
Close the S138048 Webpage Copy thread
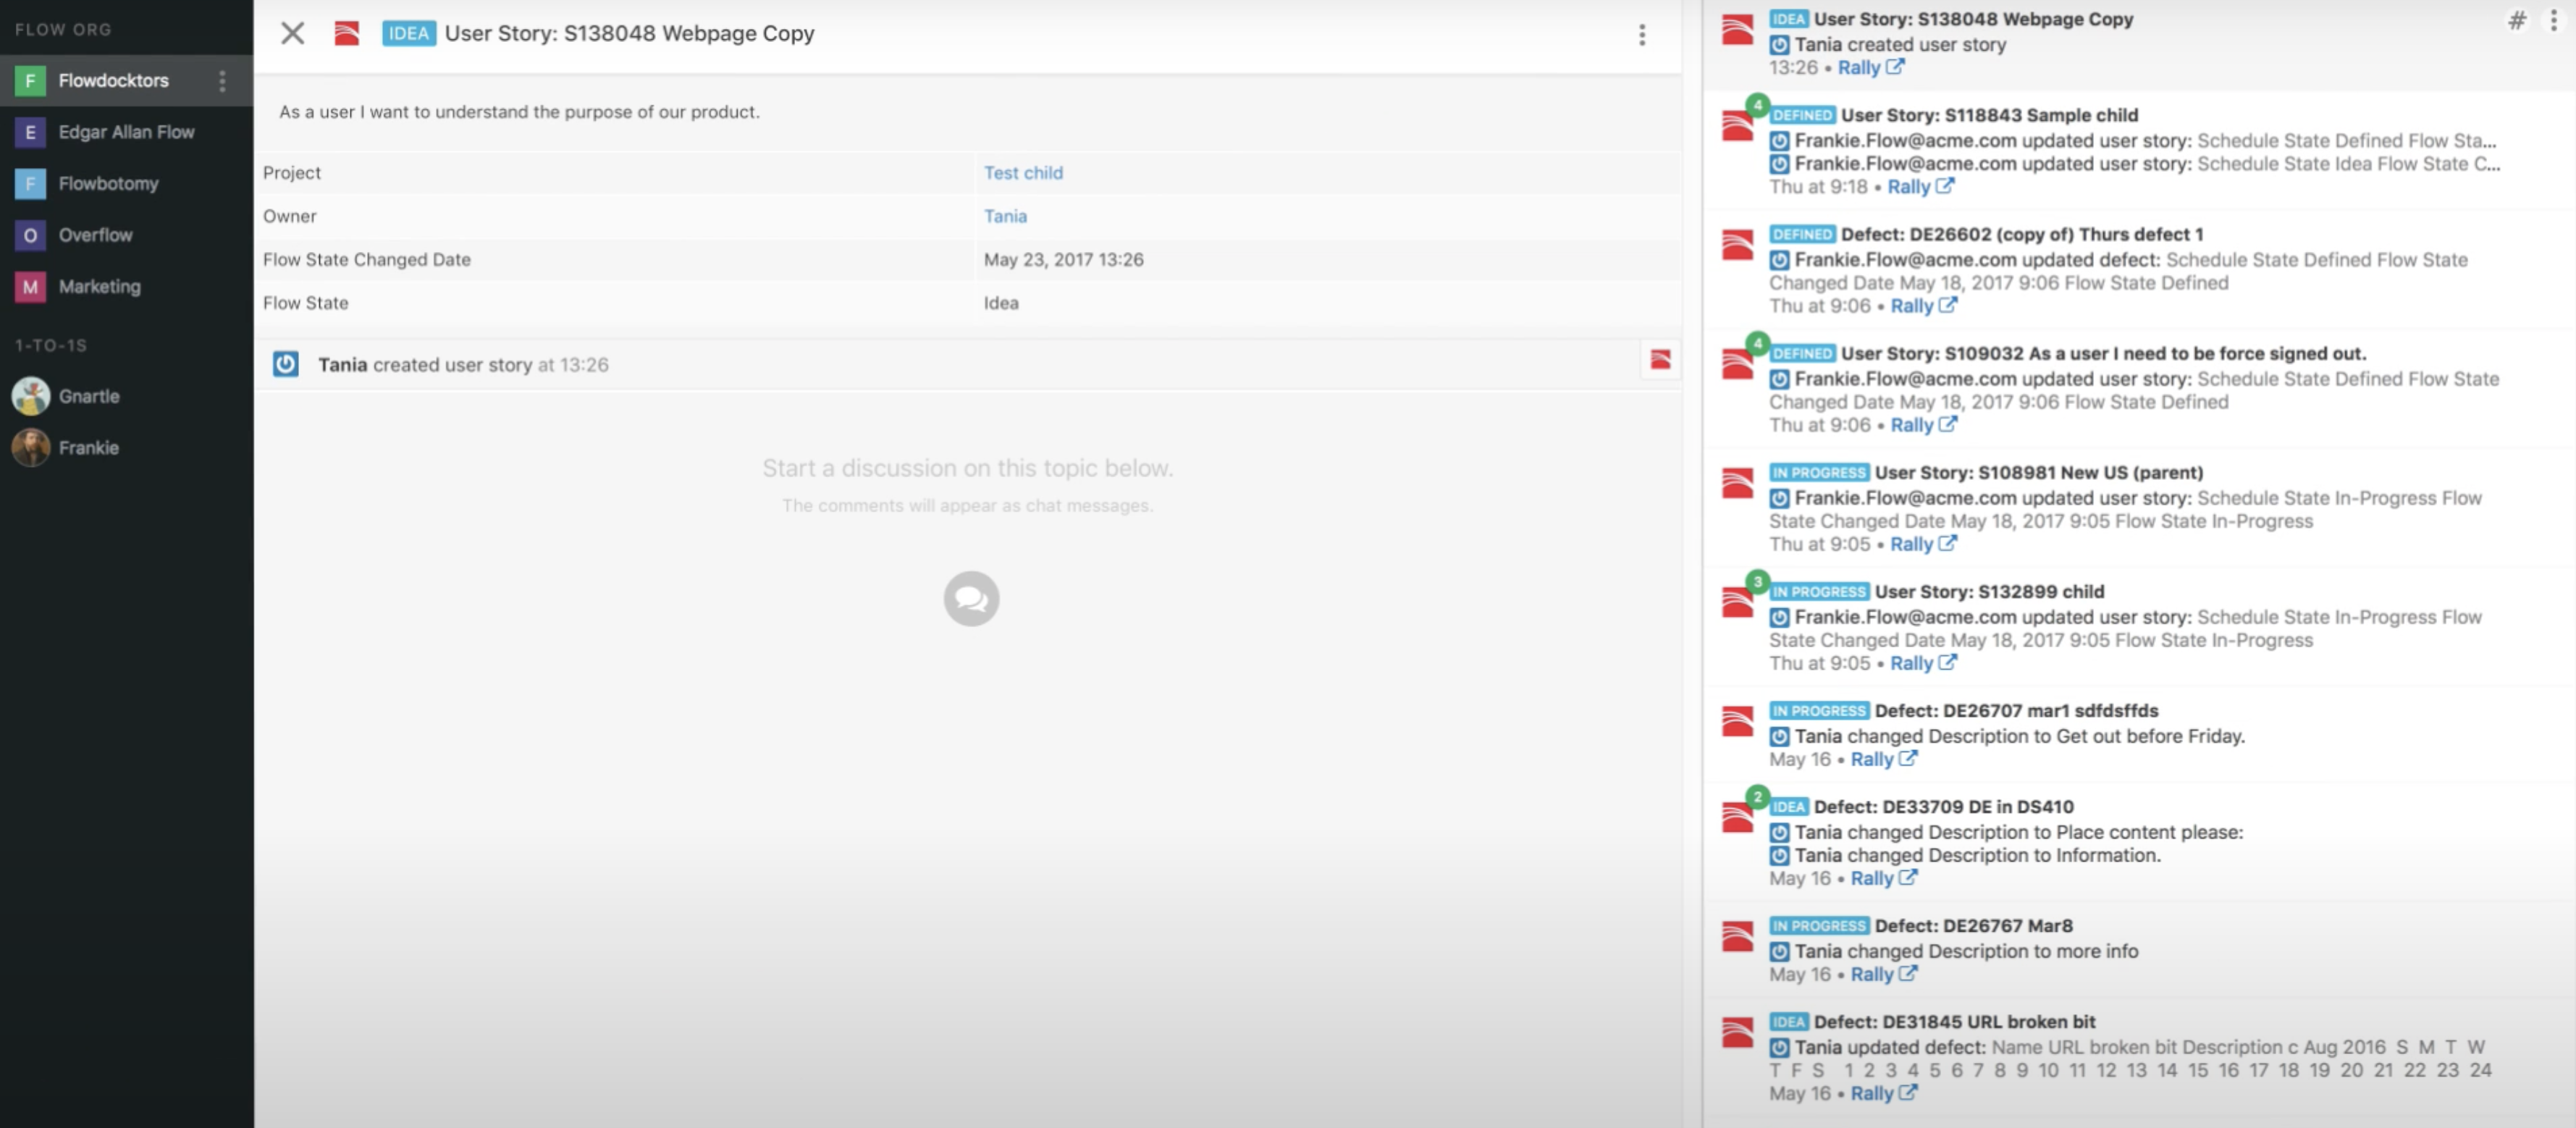[x=292, y=33]
